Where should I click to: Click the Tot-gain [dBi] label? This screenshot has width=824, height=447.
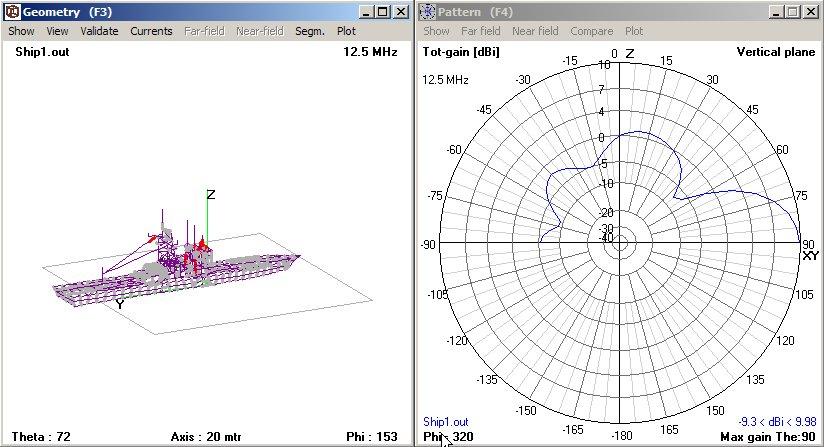pos(461,51)
